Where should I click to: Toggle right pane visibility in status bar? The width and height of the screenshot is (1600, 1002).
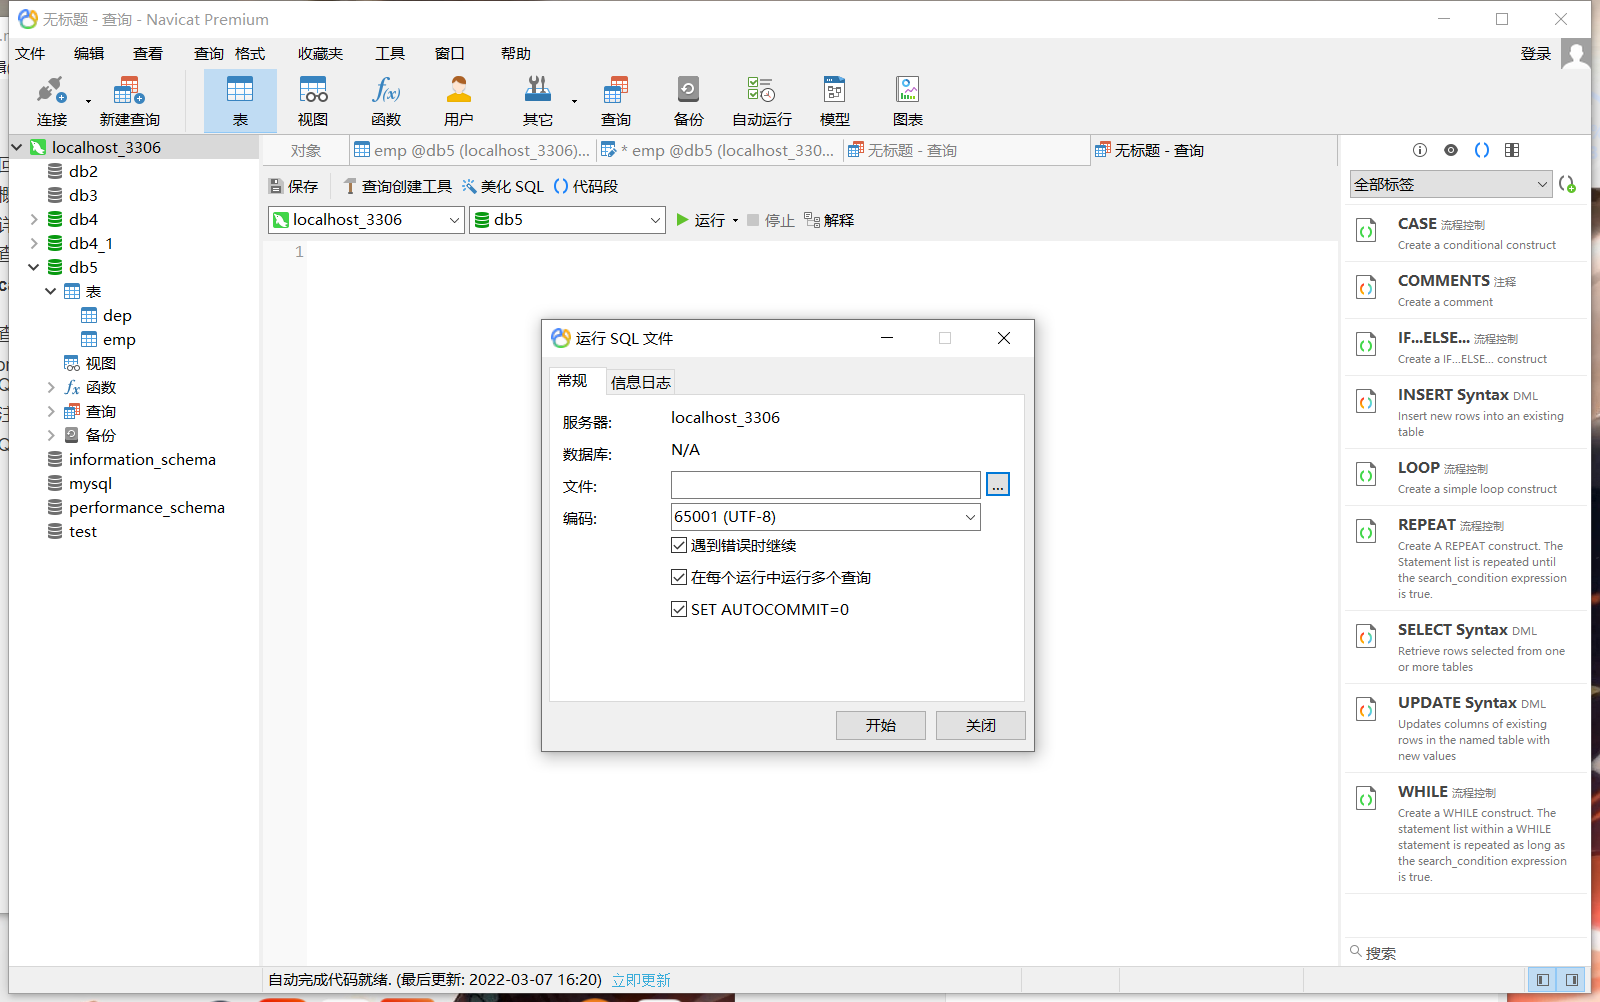[1572, 980]
